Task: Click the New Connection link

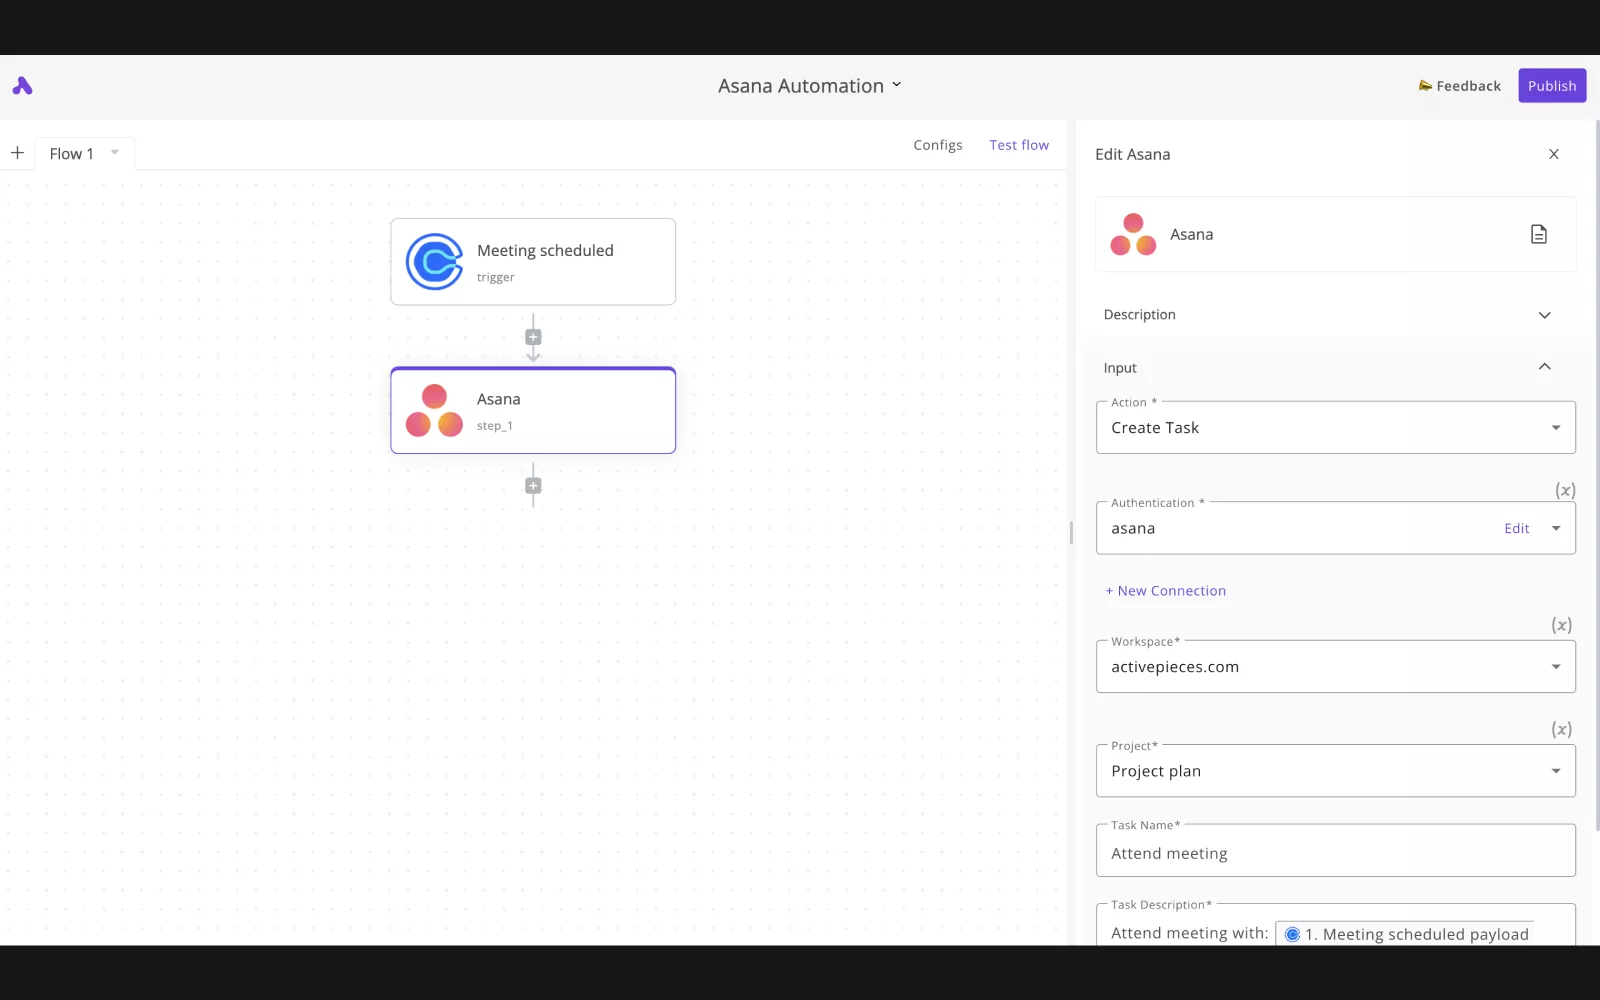Action: click(x=1166, y=591)
